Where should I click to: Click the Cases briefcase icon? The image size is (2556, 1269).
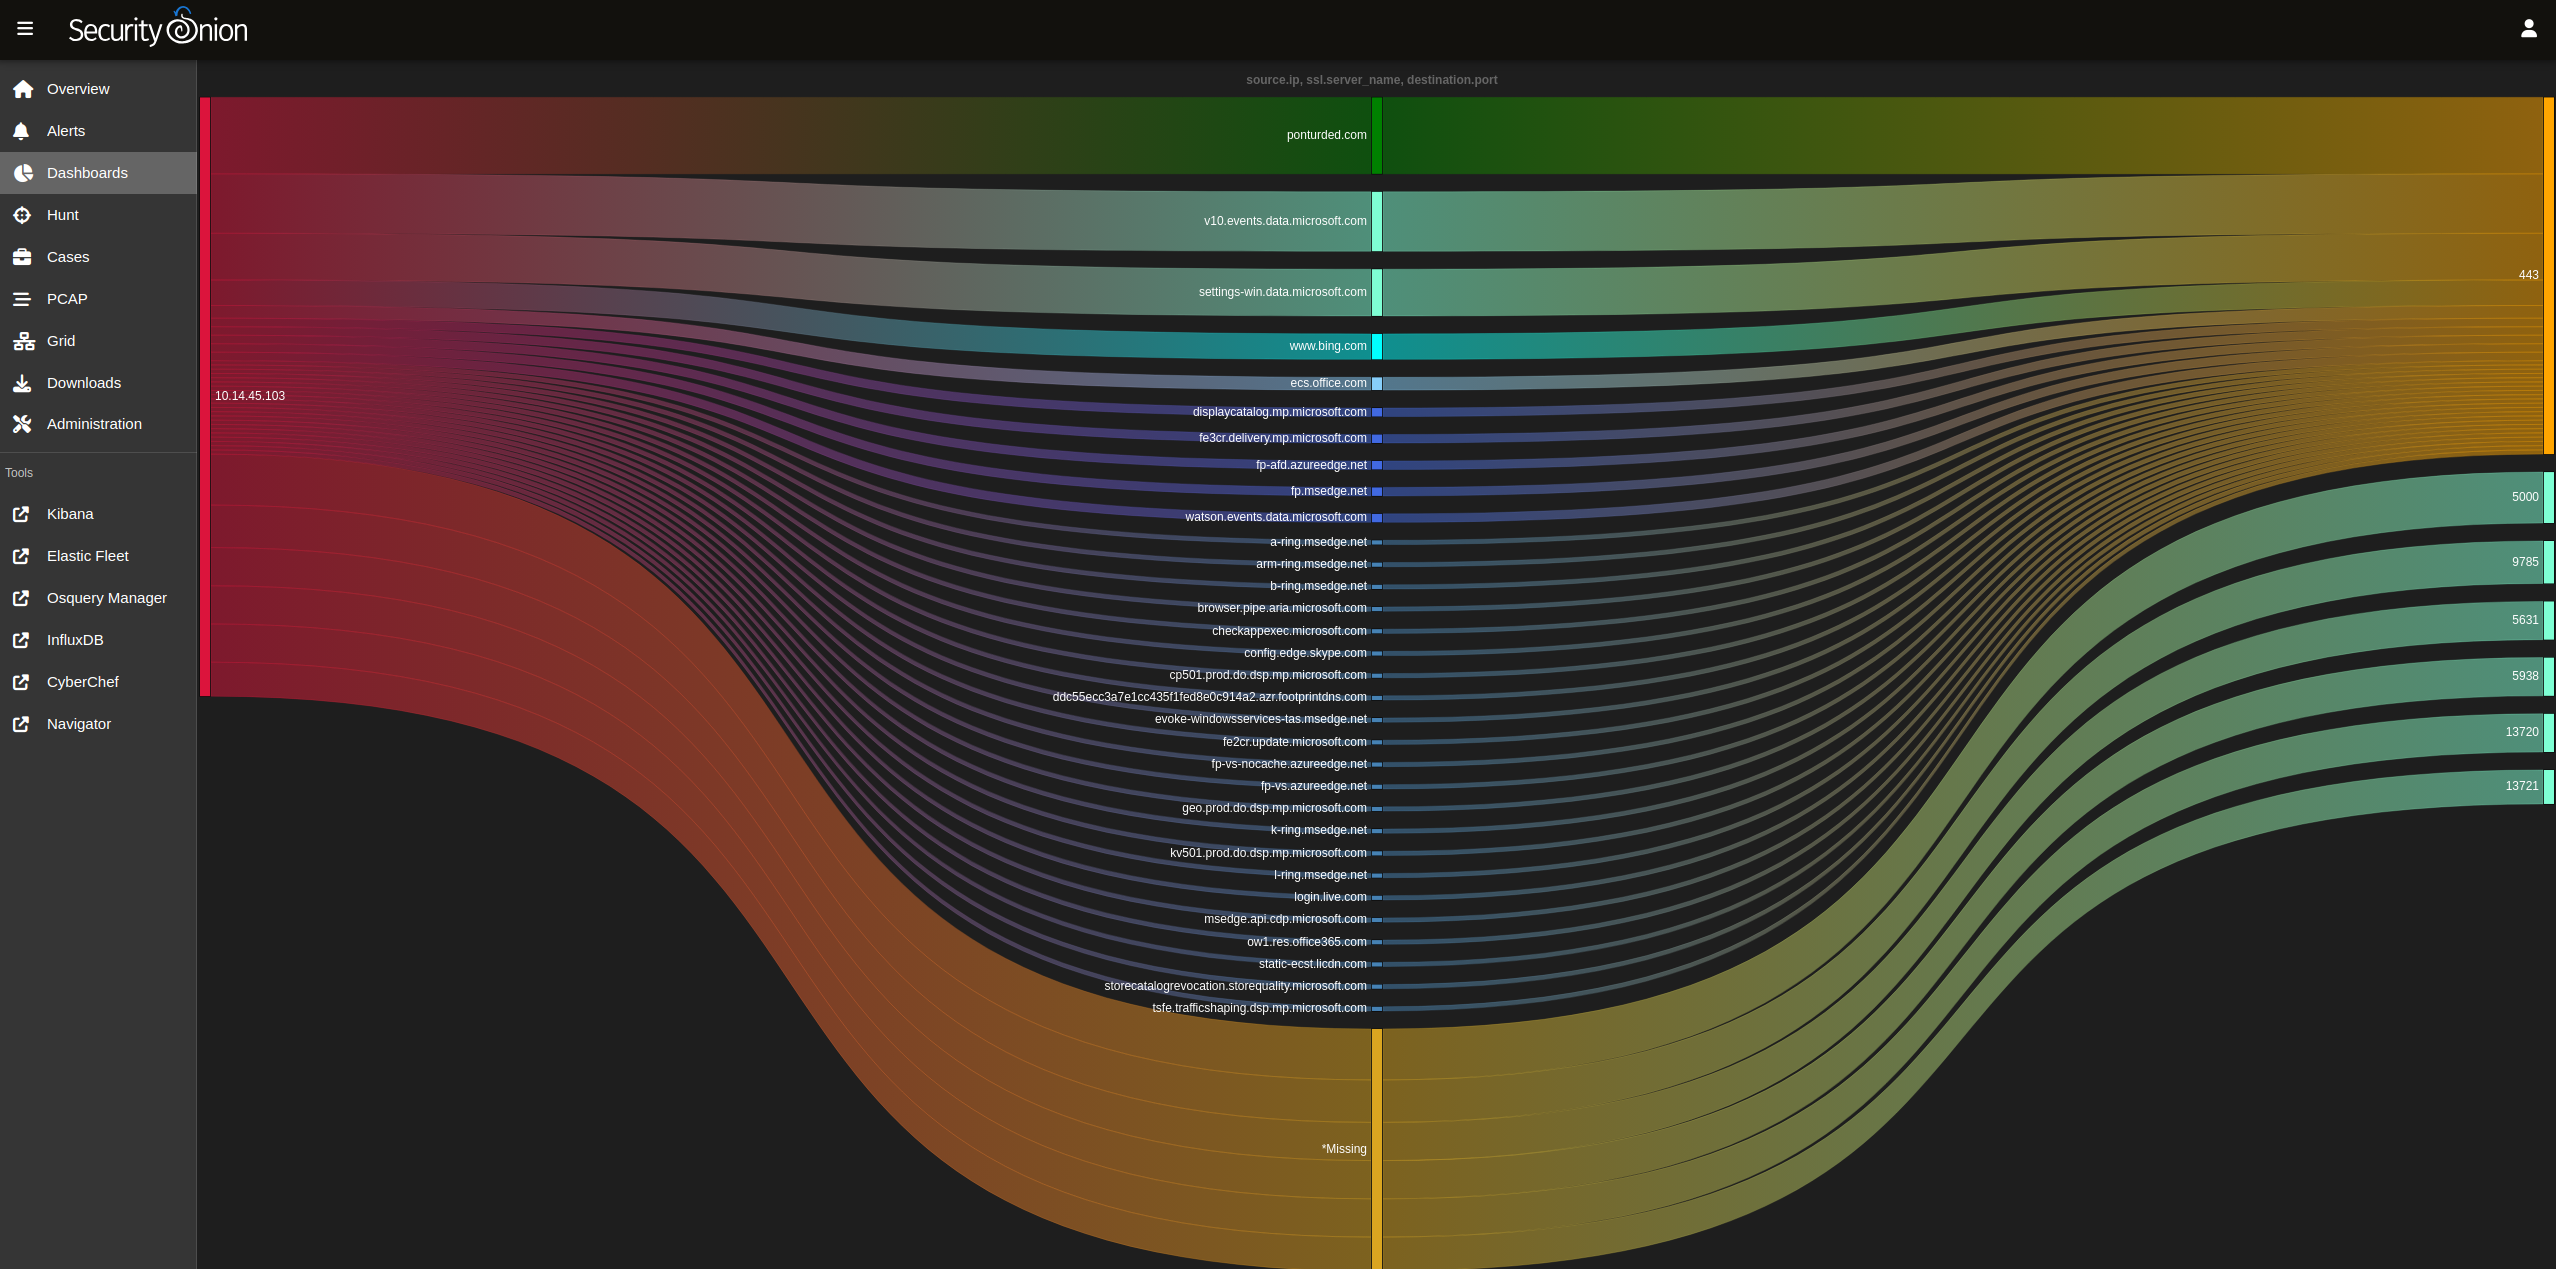22,257
